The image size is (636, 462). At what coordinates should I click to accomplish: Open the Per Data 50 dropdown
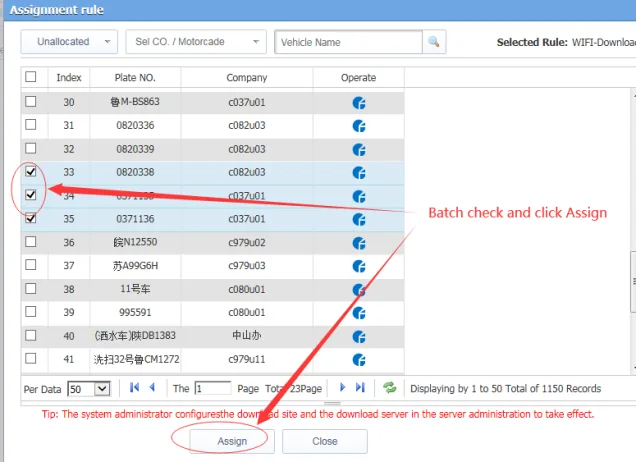(89, 389)
